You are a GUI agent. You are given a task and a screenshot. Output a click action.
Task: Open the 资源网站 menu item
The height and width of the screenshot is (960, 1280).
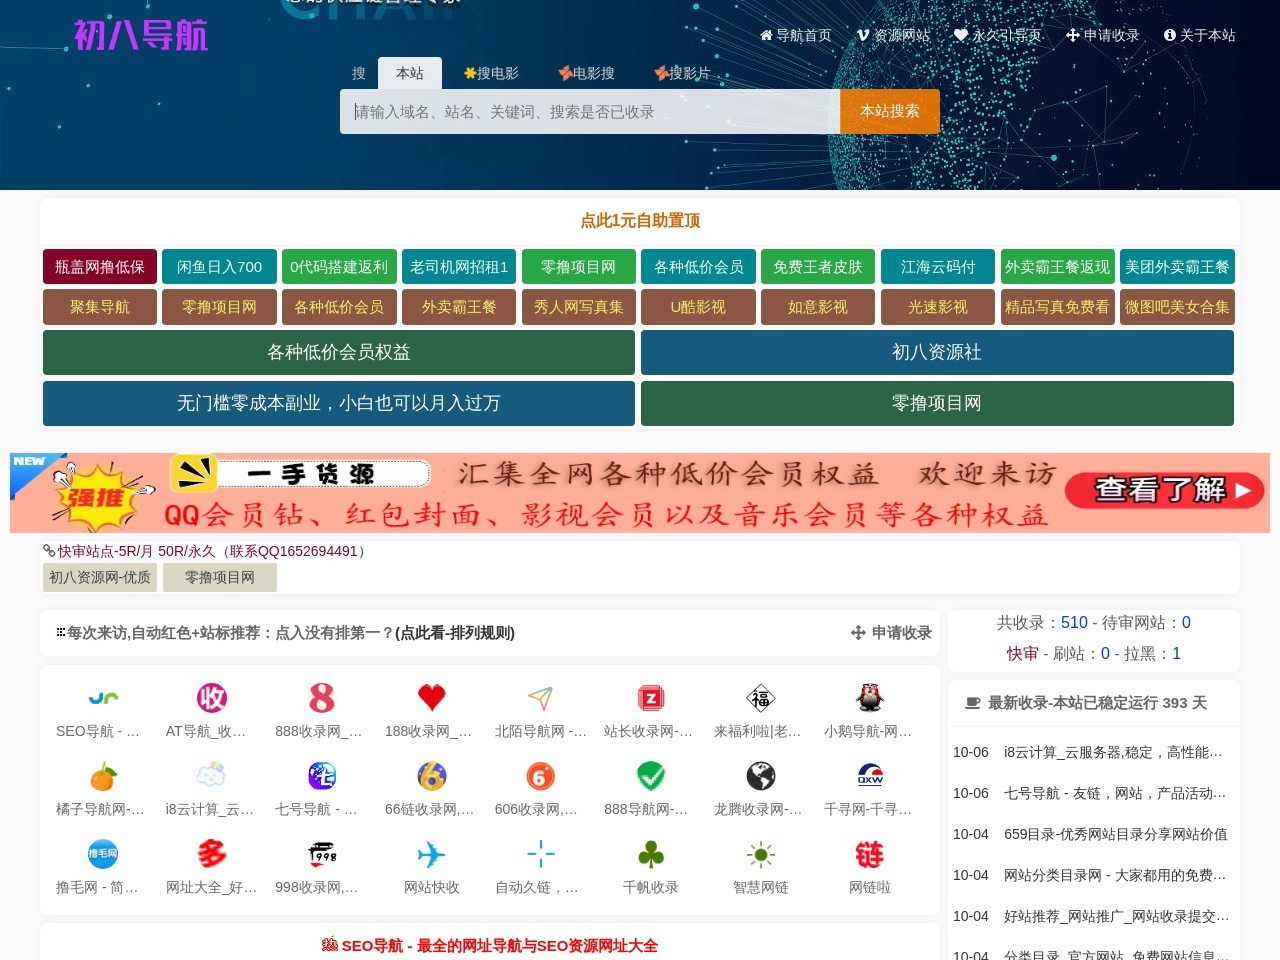895,35
